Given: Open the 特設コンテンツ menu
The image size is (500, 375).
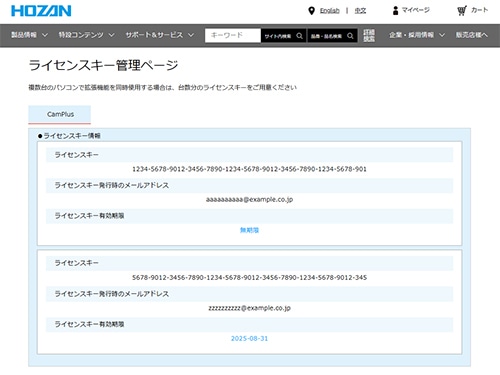Looking at the screenshot, I should pos(81,35).
